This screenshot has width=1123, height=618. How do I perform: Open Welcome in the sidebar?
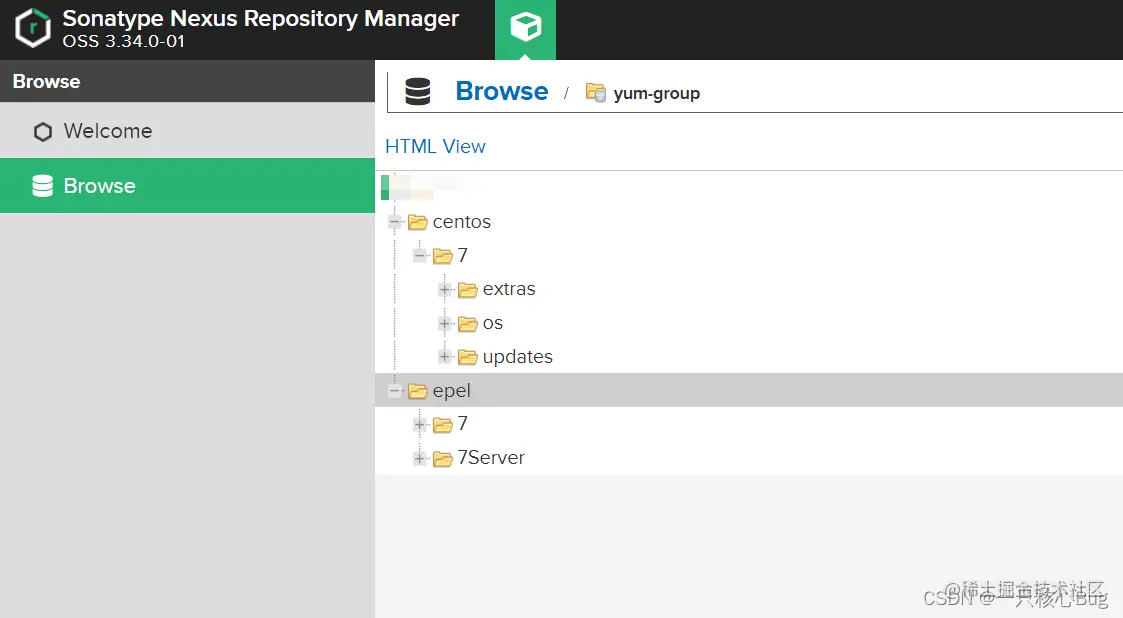(x=187, y=131)
